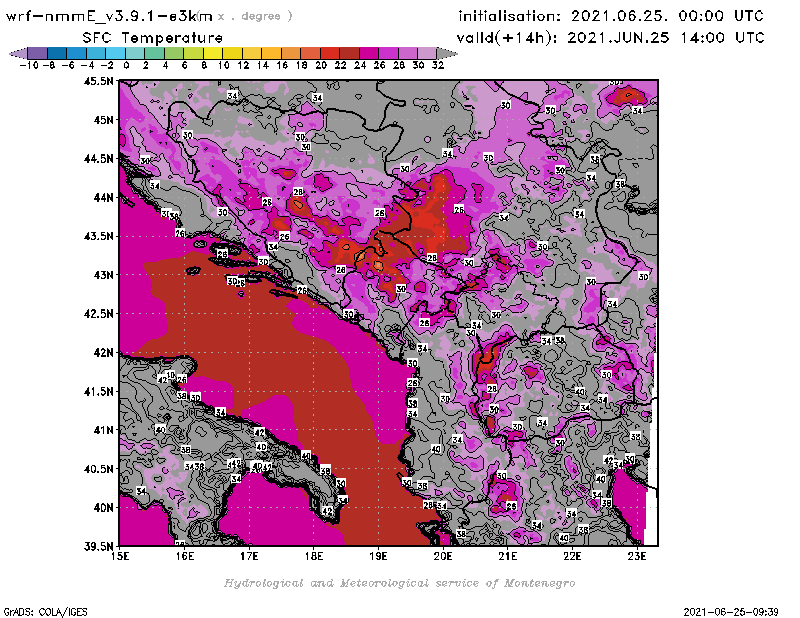Click the "45.5N" latitude label
Screen dimensions: 800x618
click(x=98, y=81)
